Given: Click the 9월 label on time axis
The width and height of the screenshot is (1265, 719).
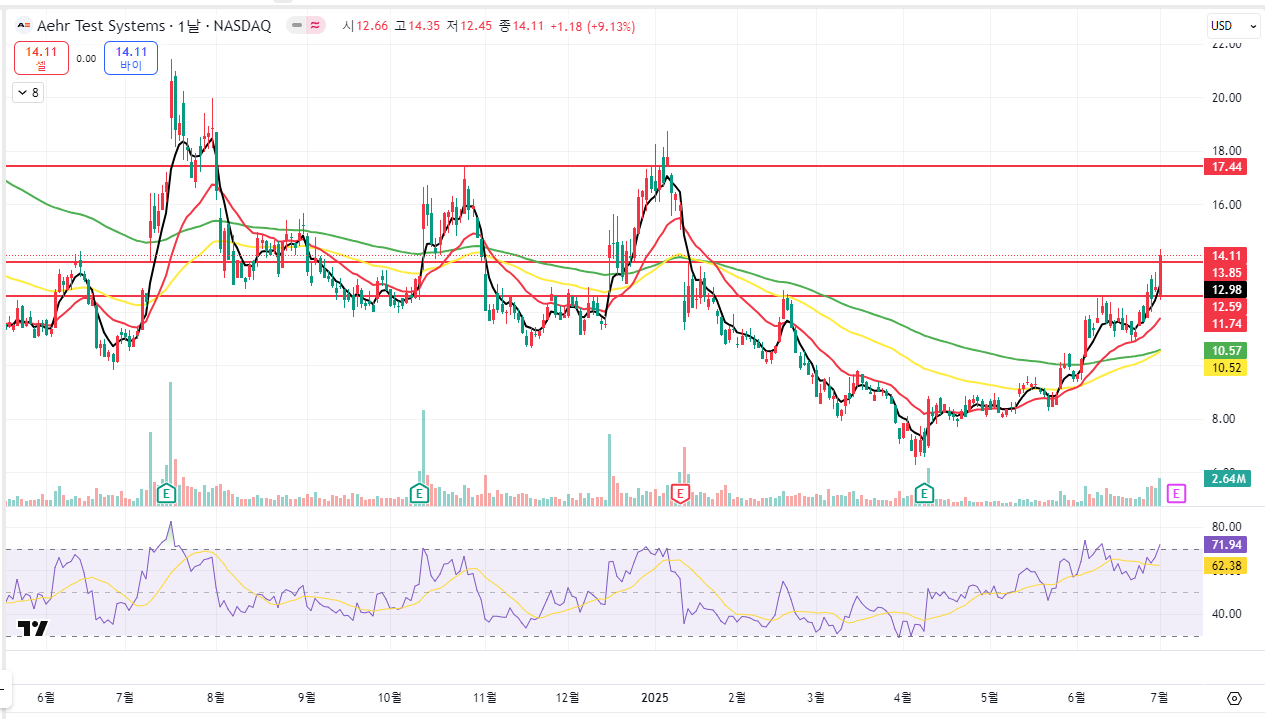Looking at the screenshot, I should click(x=306, y=697).
